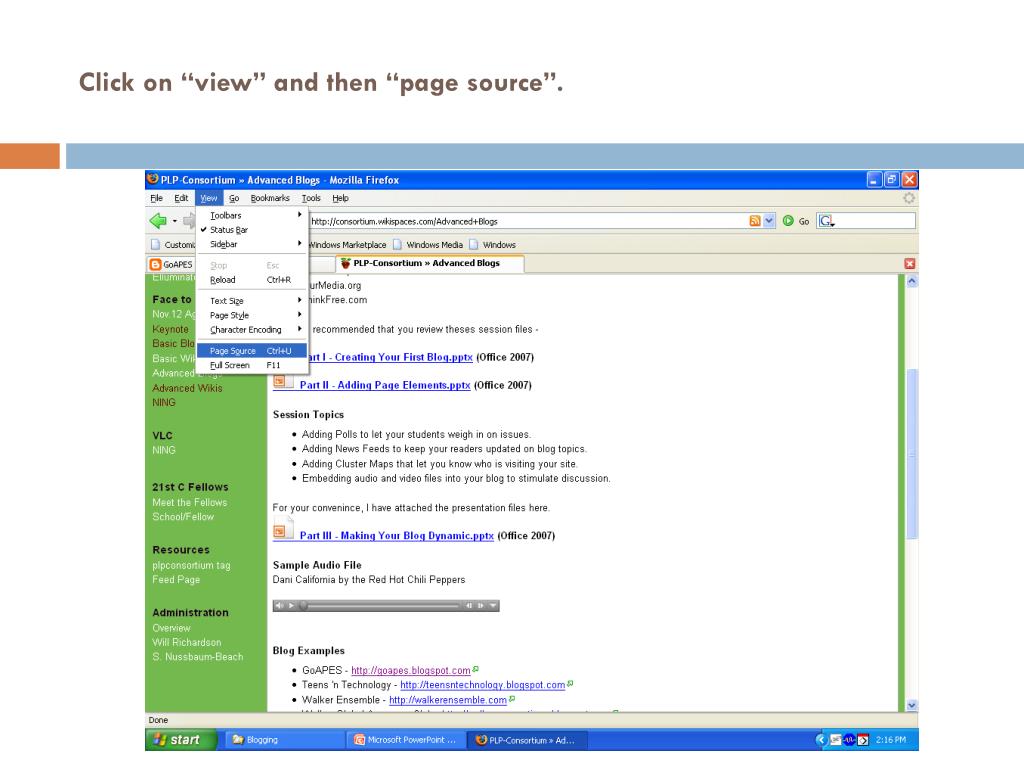The image size is (1024, 768).
Task: Click the plpconsortium tag sidebar link
Action: [x=191, y=566]
